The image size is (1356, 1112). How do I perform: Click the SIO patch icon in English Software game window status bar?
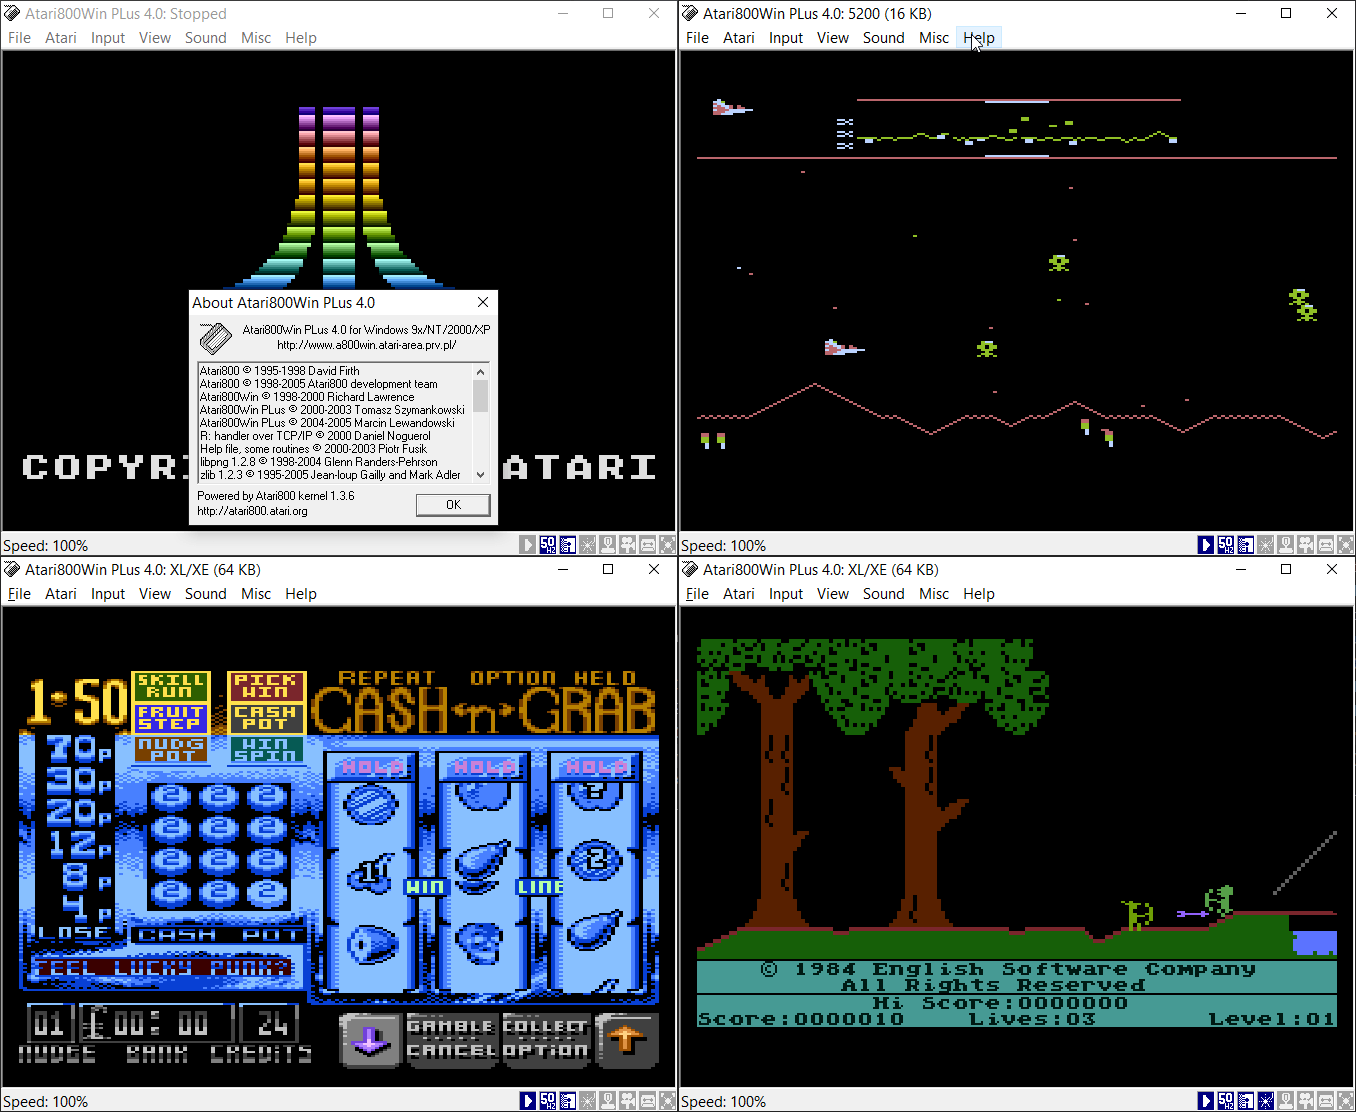1246,1101
